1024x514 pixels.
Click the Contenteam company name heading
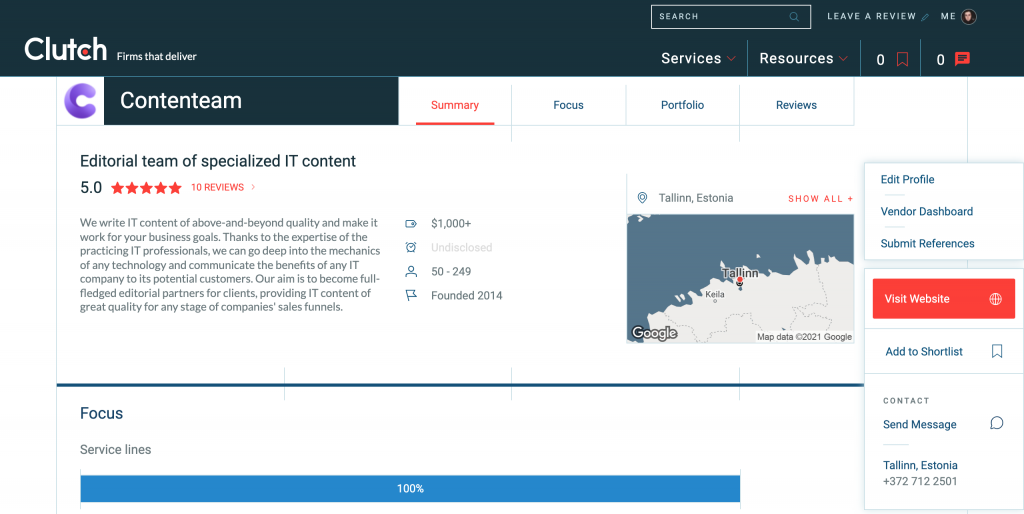[181, 101]
